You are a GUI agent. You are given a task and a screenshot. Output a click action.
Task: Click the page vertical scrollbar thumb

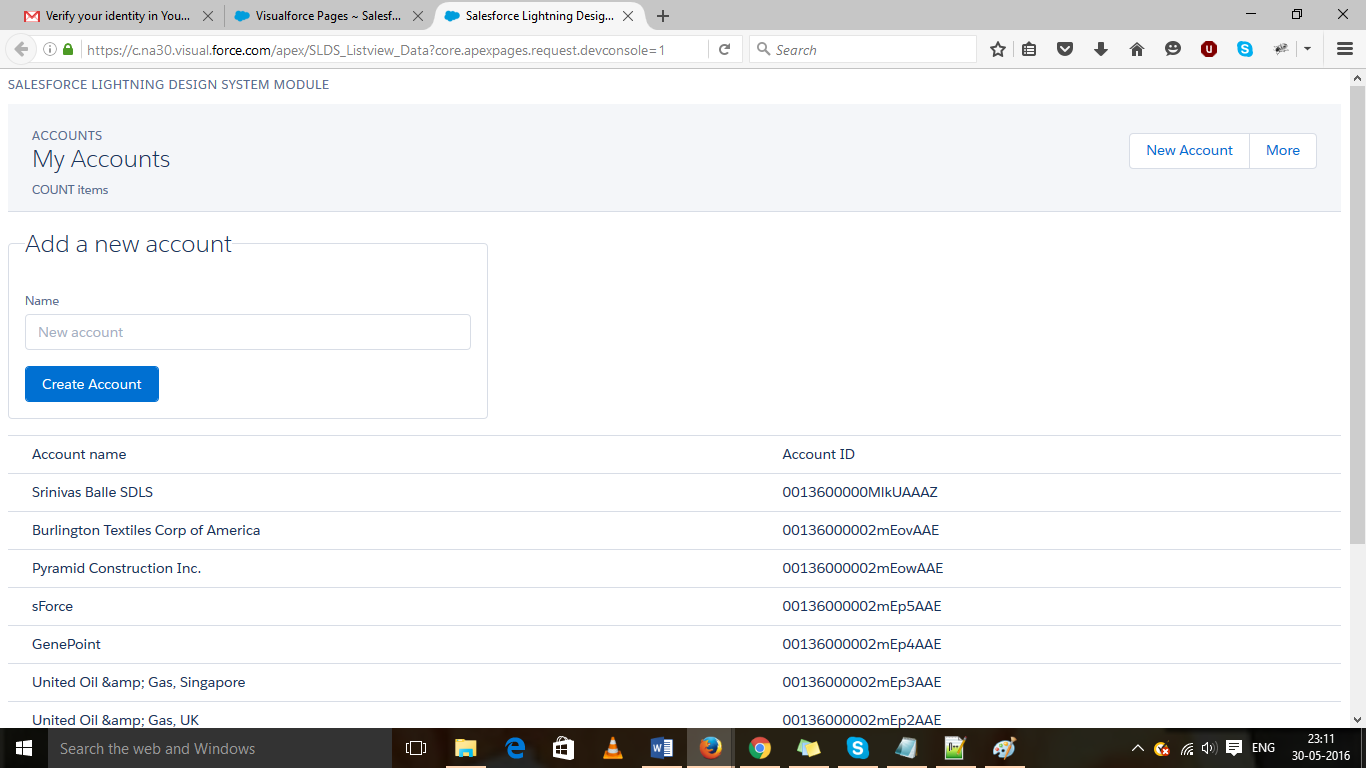(1357, 315)
